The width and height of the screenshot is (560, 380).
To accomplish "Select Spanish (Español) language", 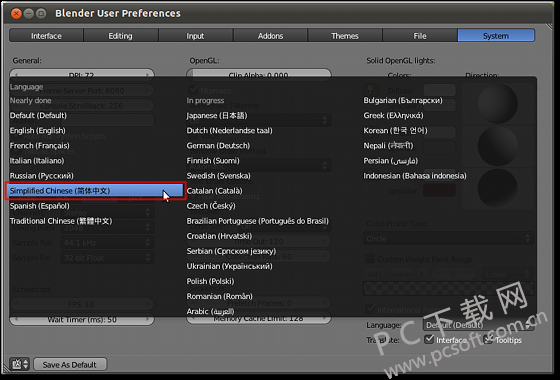I will [40, 206].
